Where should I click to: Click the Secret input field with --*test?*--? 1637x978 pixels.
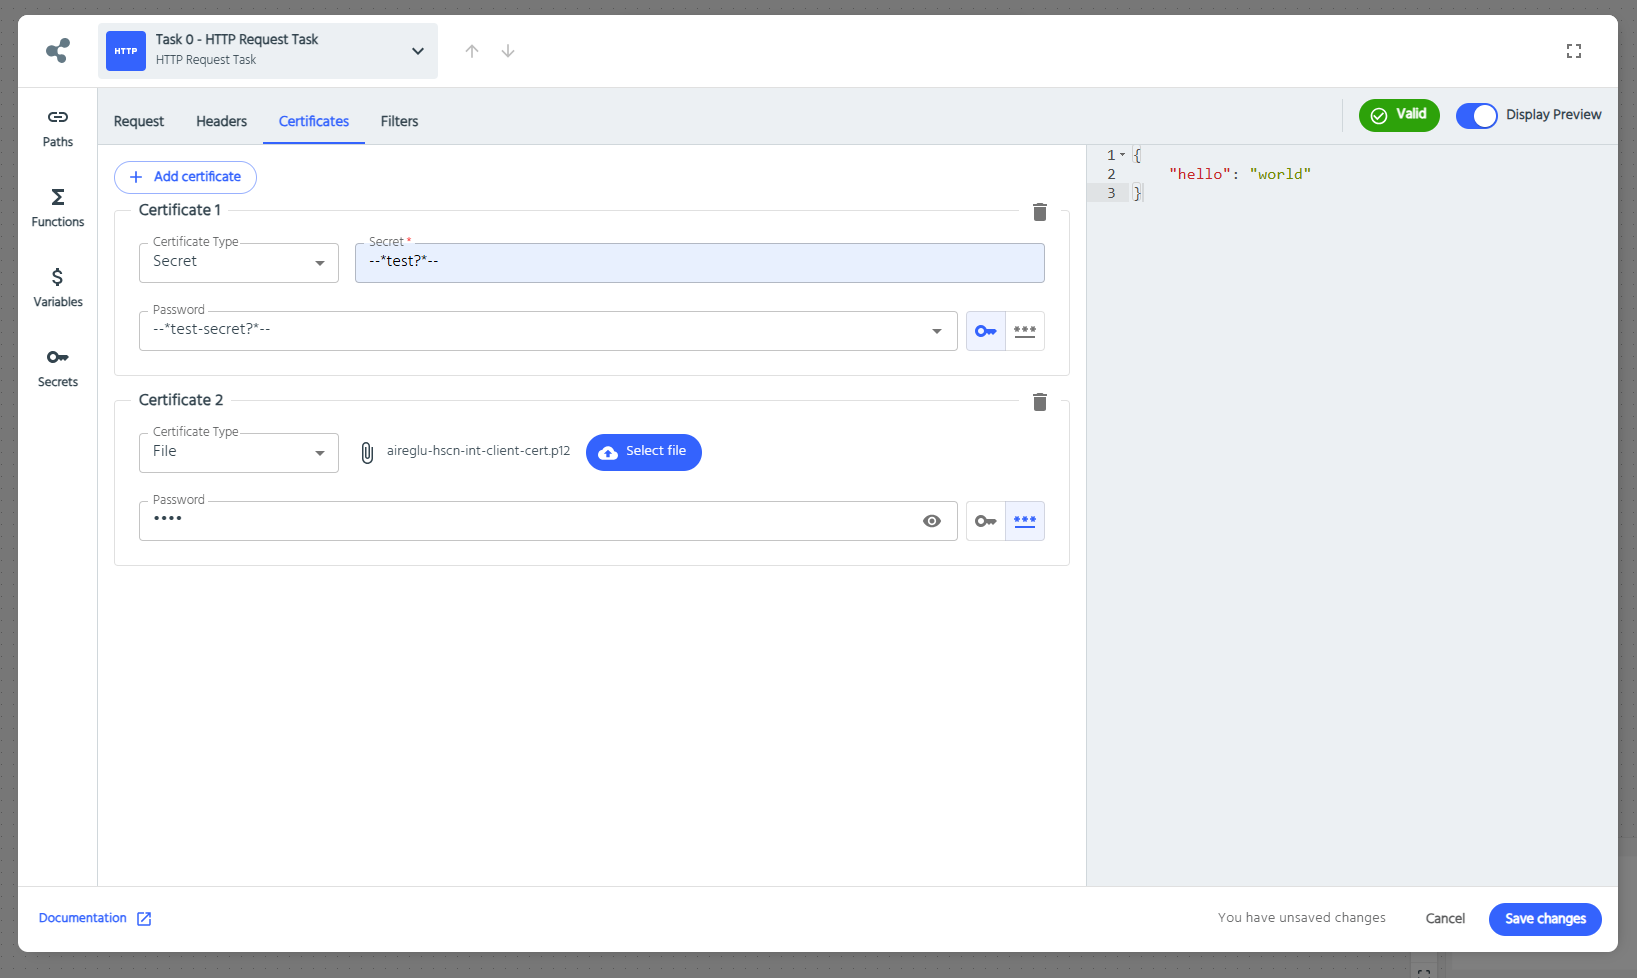tap(700, 263)
